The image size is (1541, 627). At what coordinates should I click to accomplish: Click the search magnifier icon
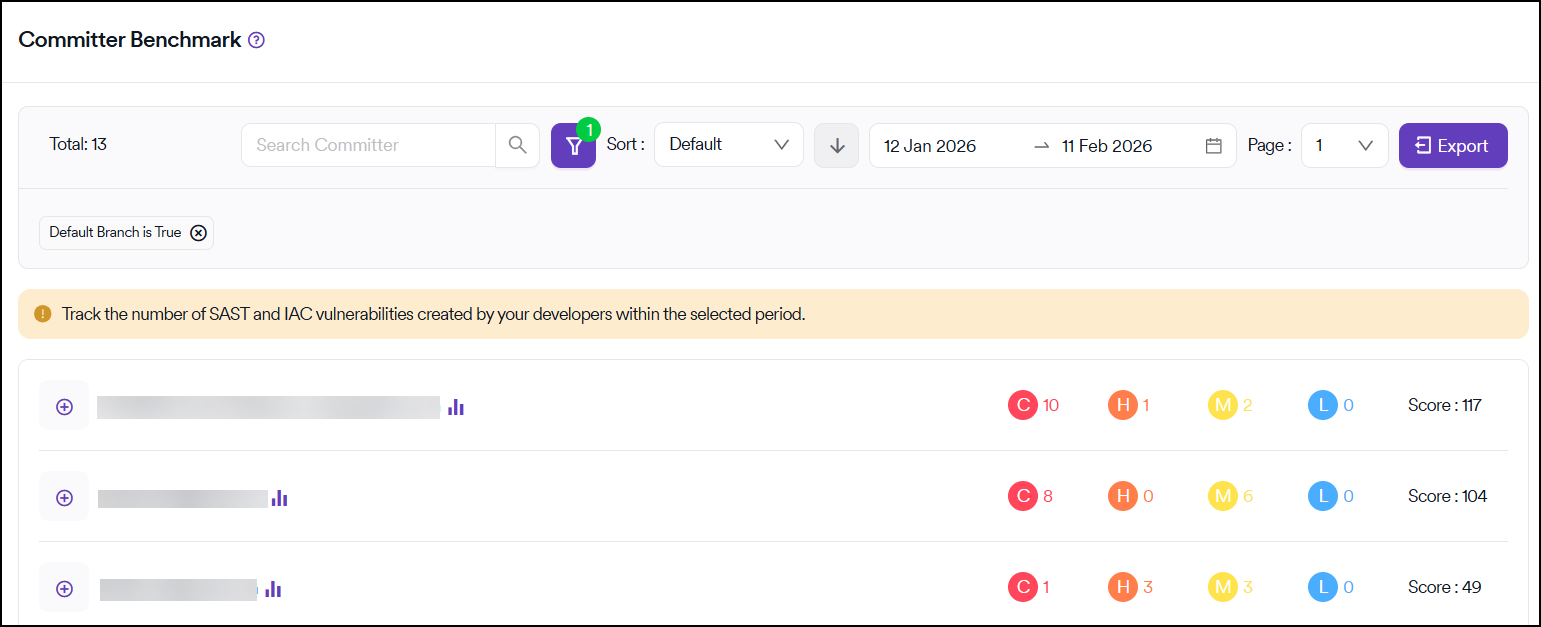(517, 145)
